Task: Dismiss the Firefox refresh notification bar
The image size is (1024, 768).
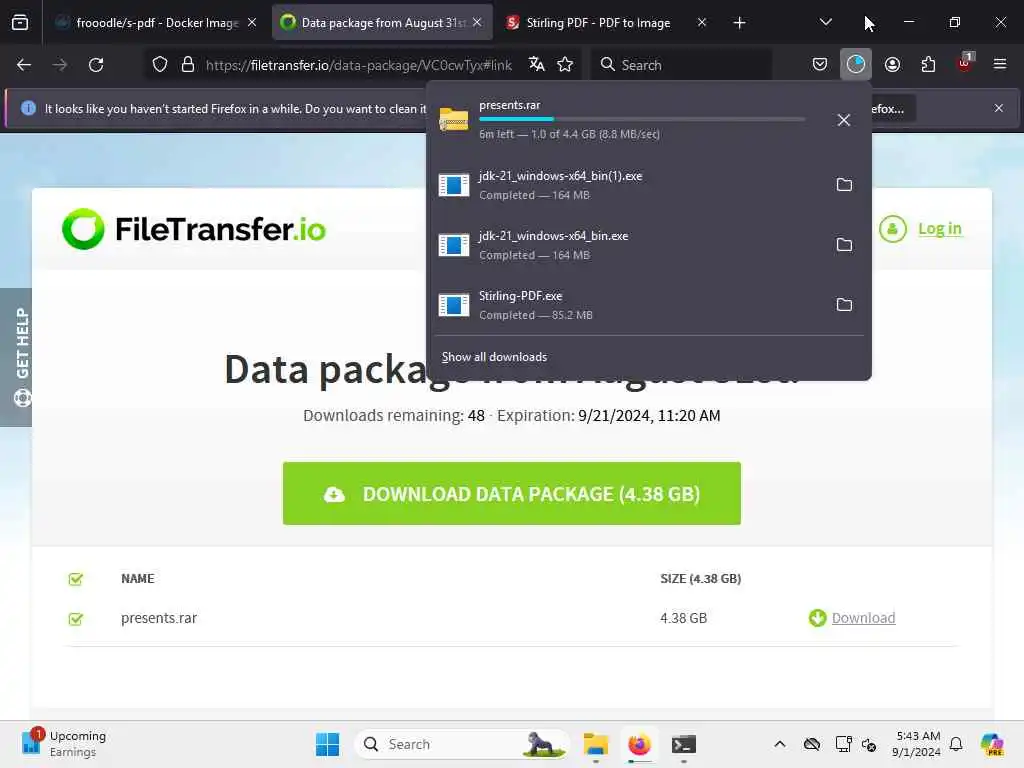Action: tap(999, 108)
